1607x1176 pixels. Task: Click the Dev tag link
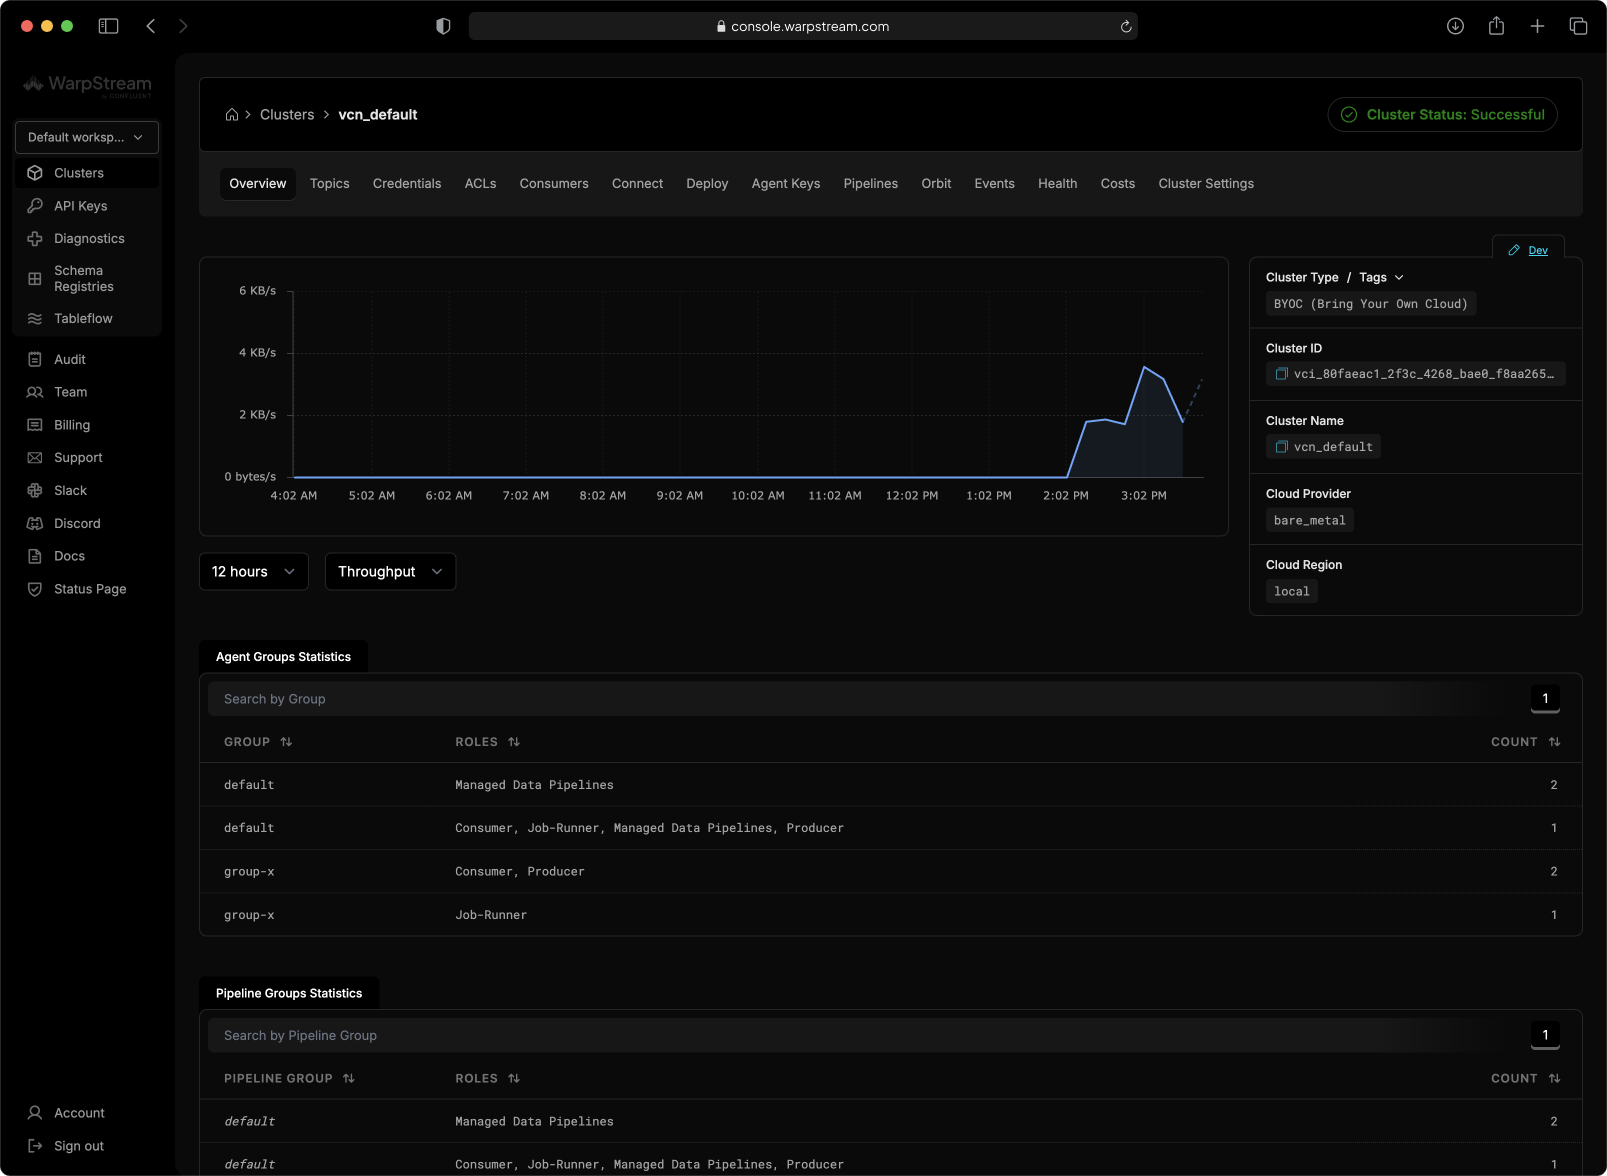point(1538,251)
